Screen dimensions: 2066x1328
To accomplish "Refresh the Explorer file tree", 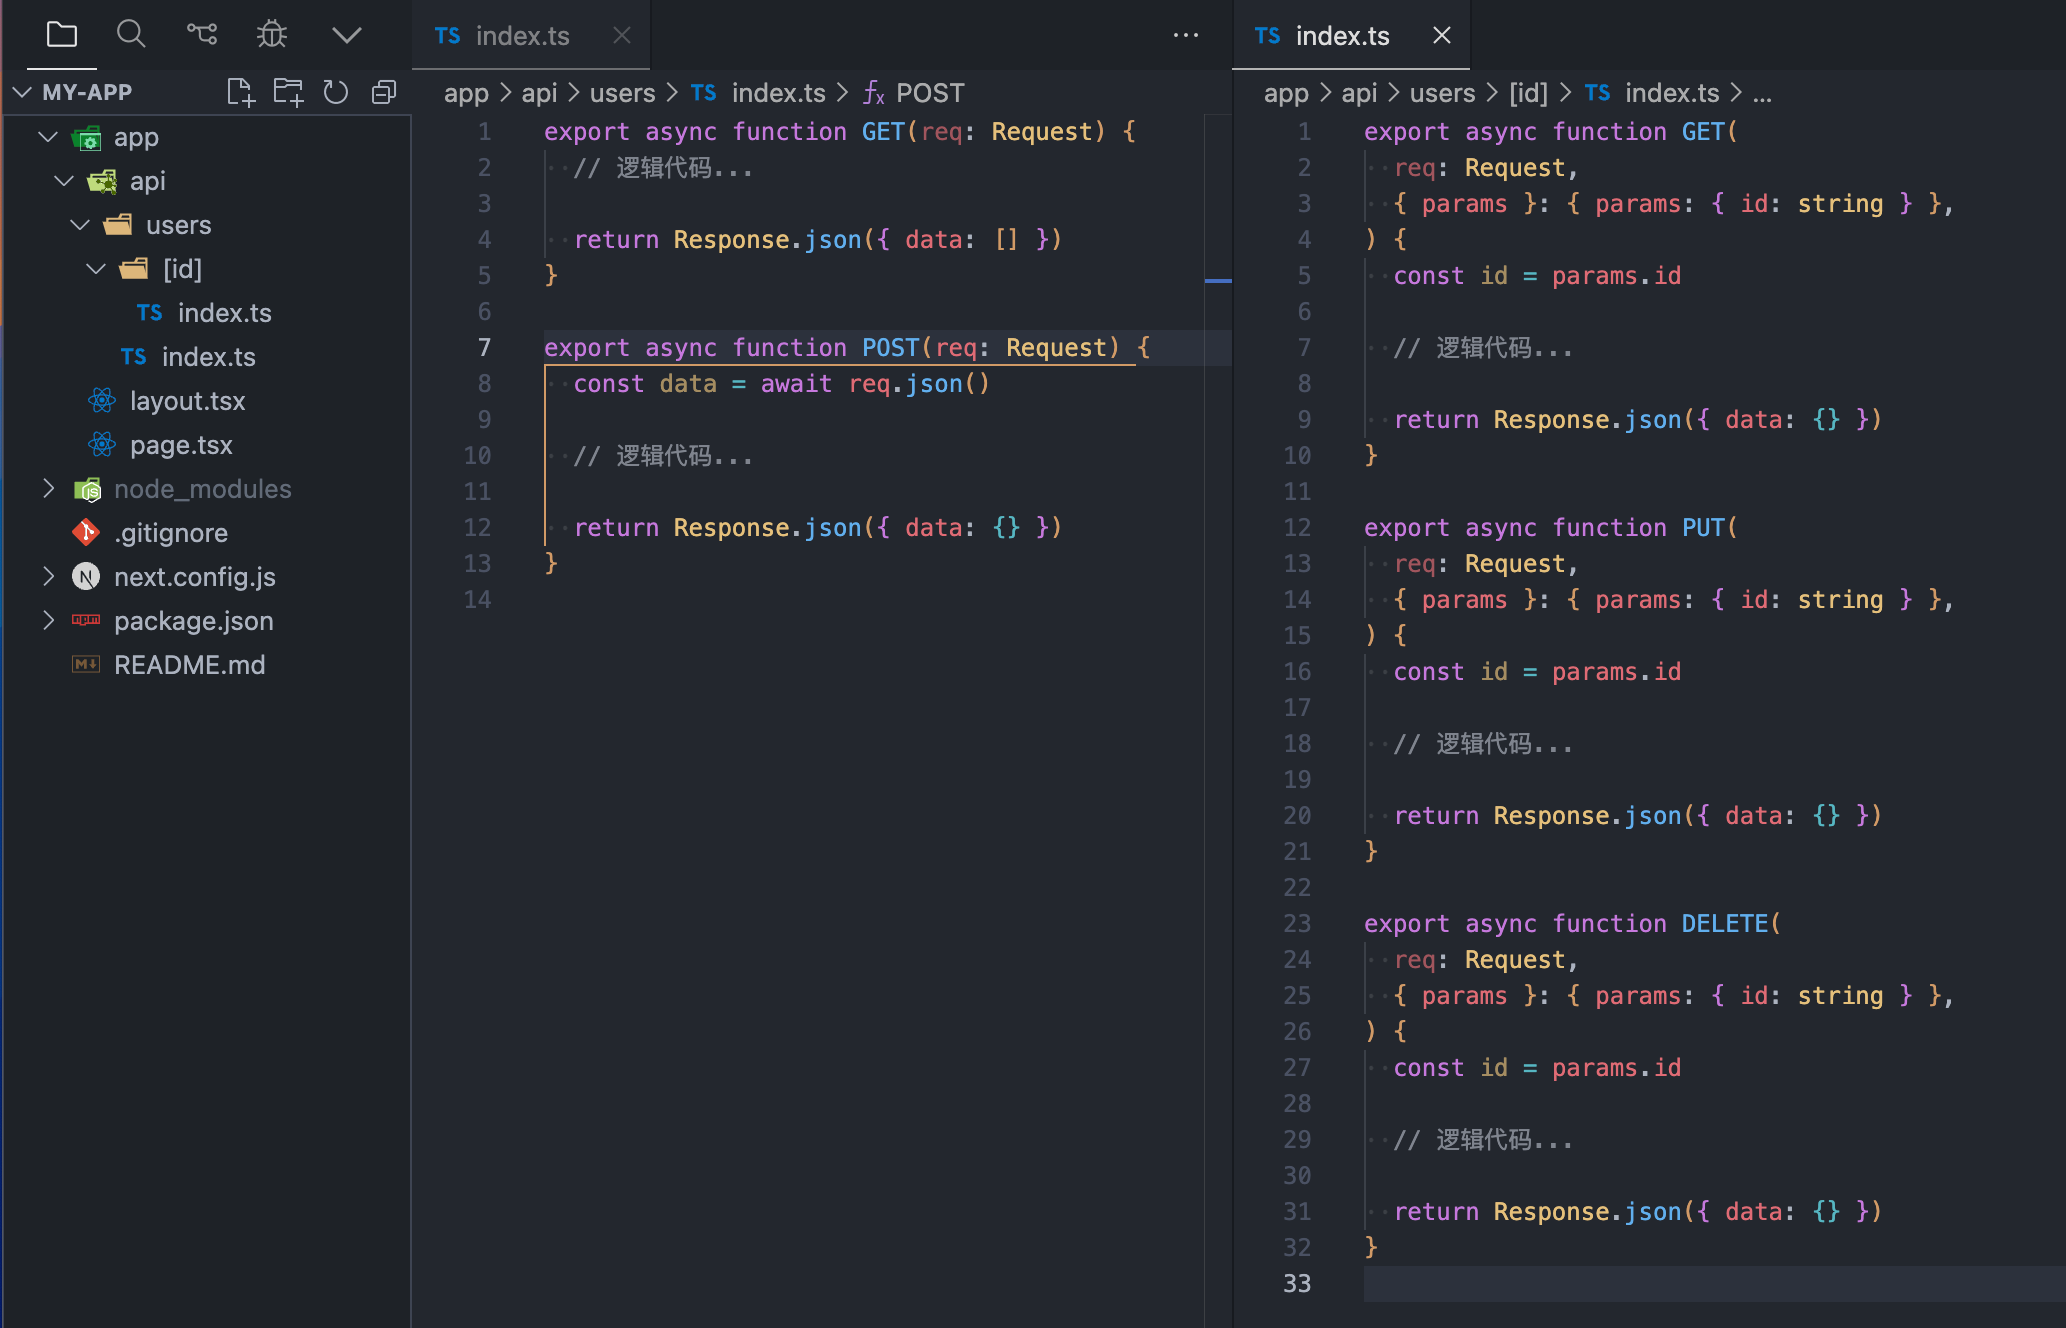I will tap(335, 91).
